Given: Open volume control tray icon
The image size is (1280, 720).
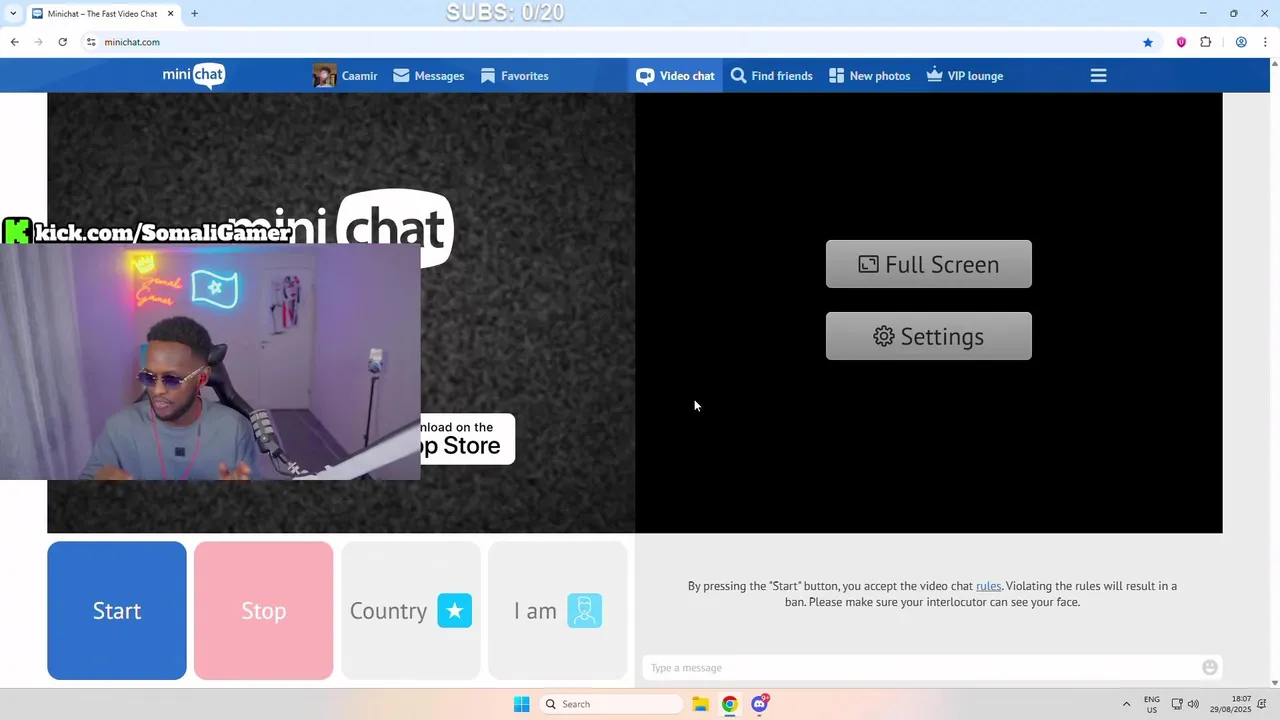Looking at the screenshot, I should click(1192, 704).
